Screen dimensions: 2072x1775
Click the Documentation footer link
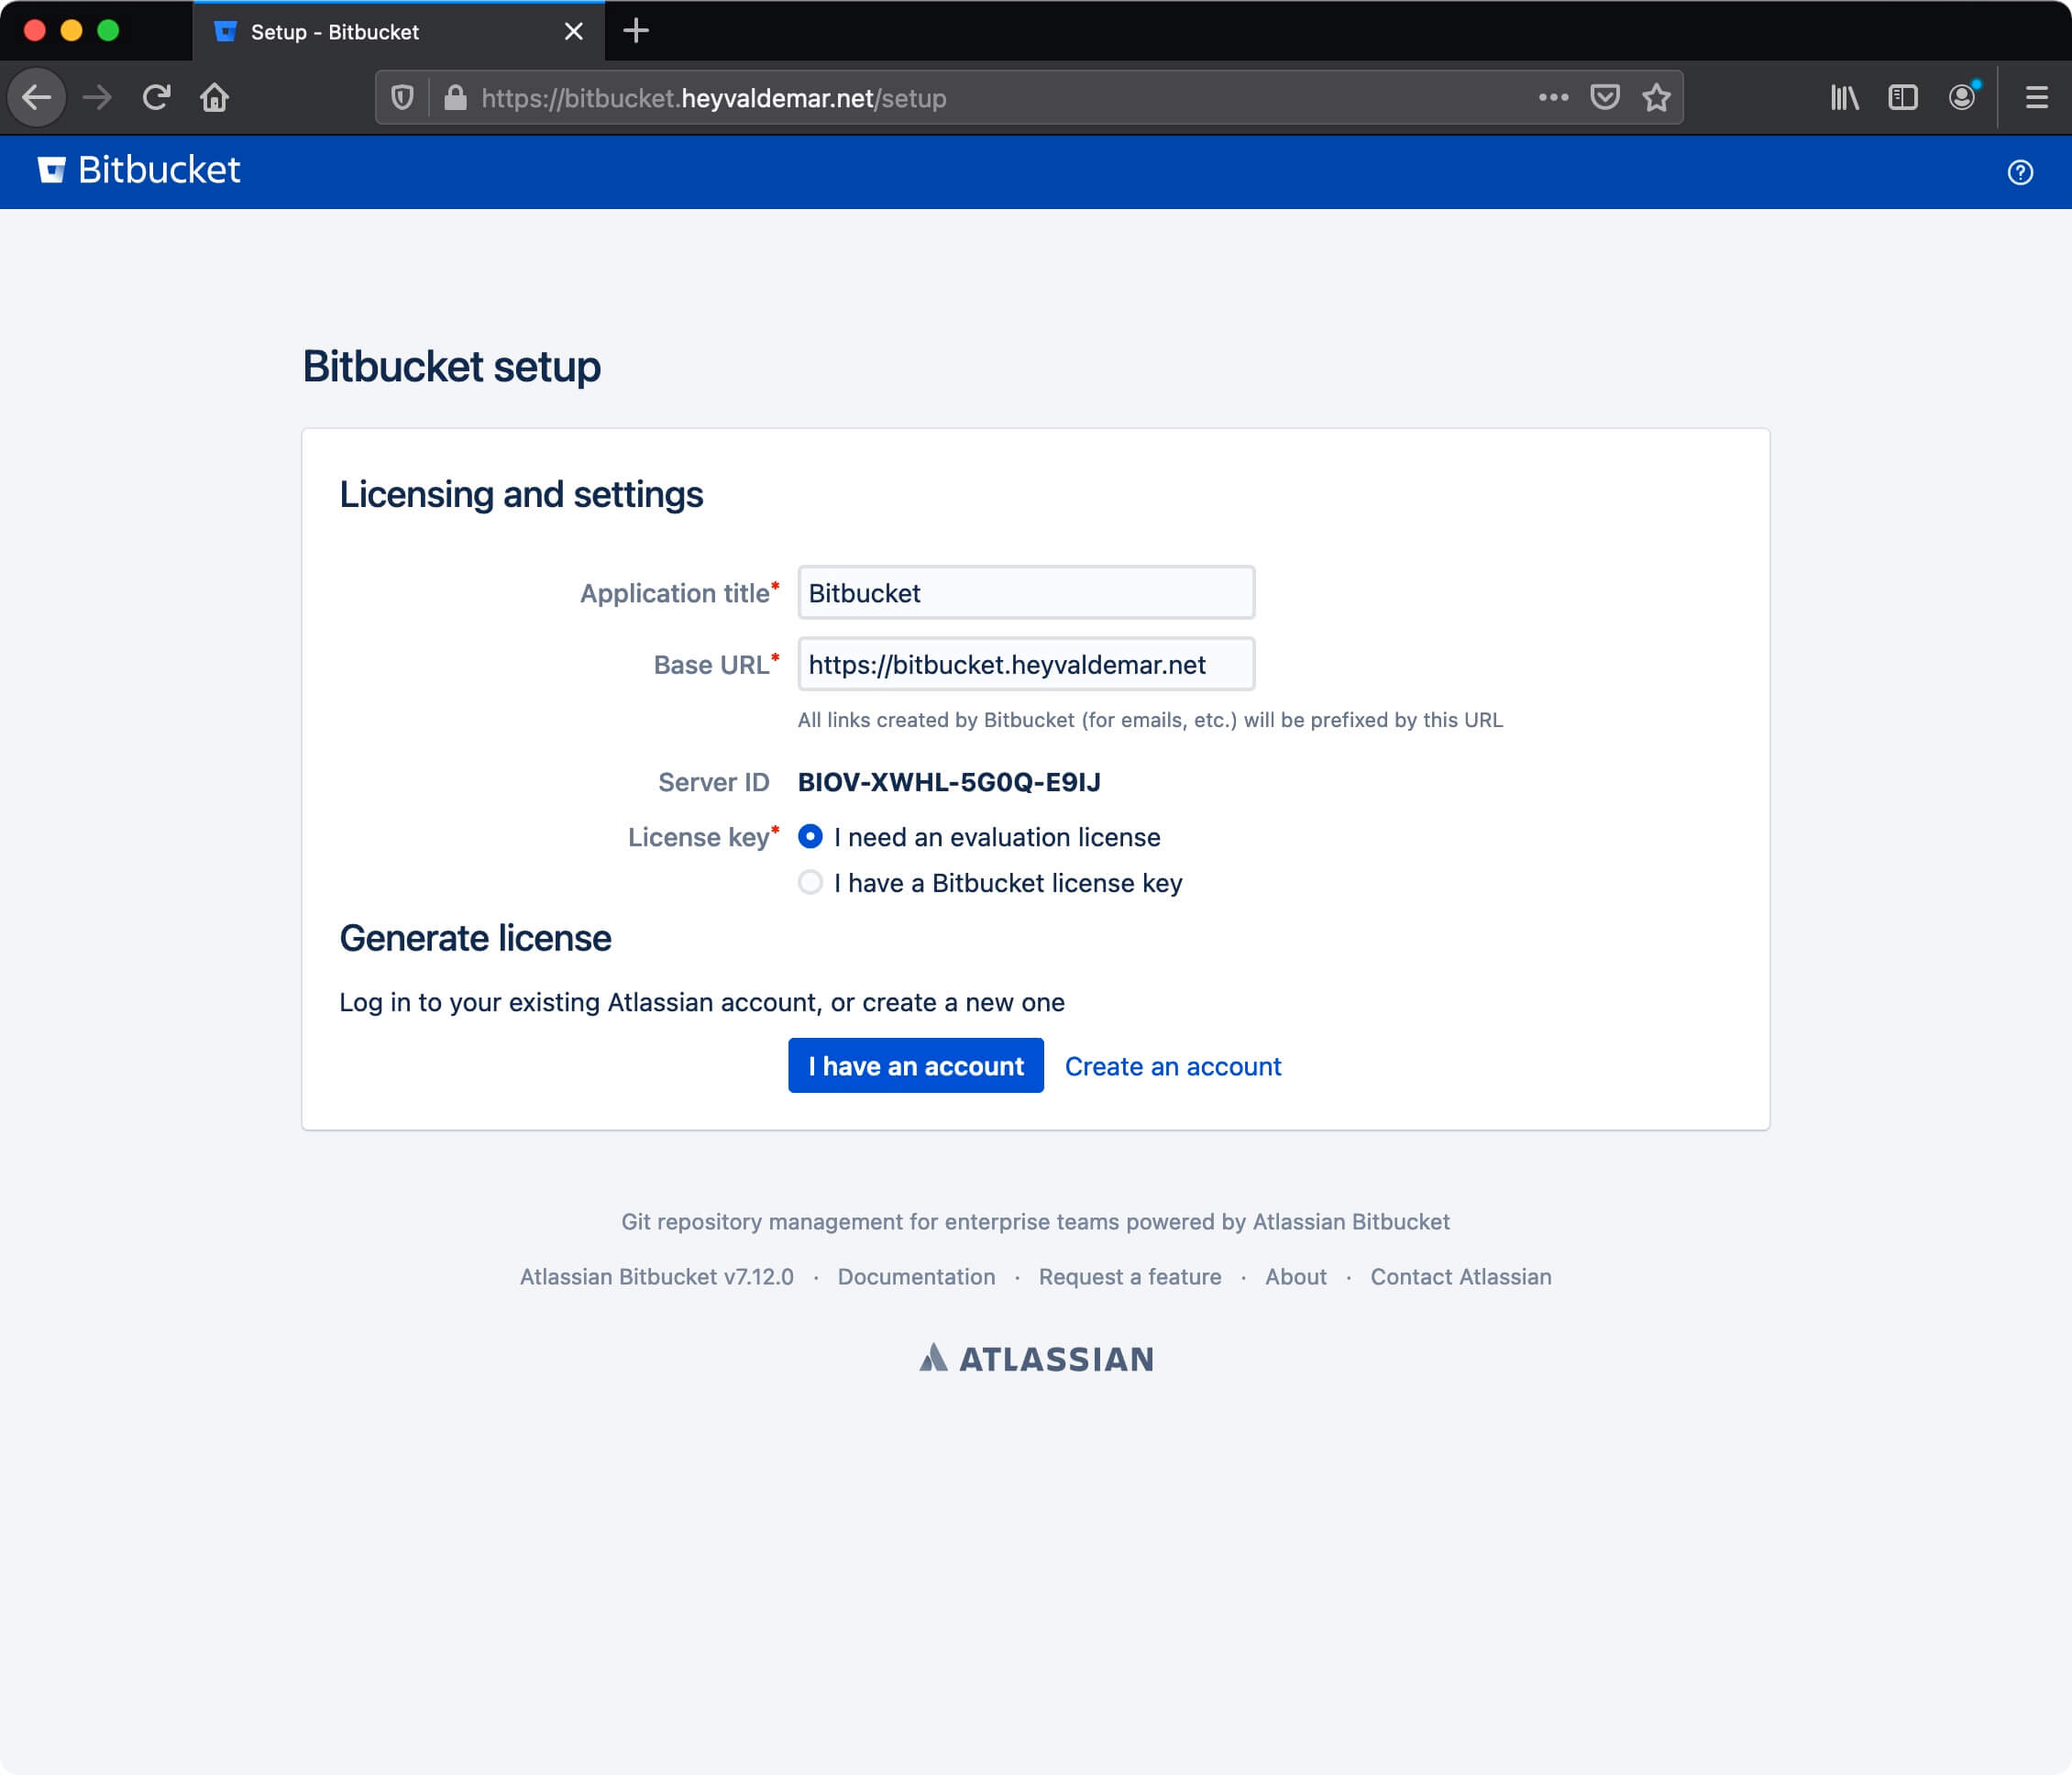tap(914, 1275)
